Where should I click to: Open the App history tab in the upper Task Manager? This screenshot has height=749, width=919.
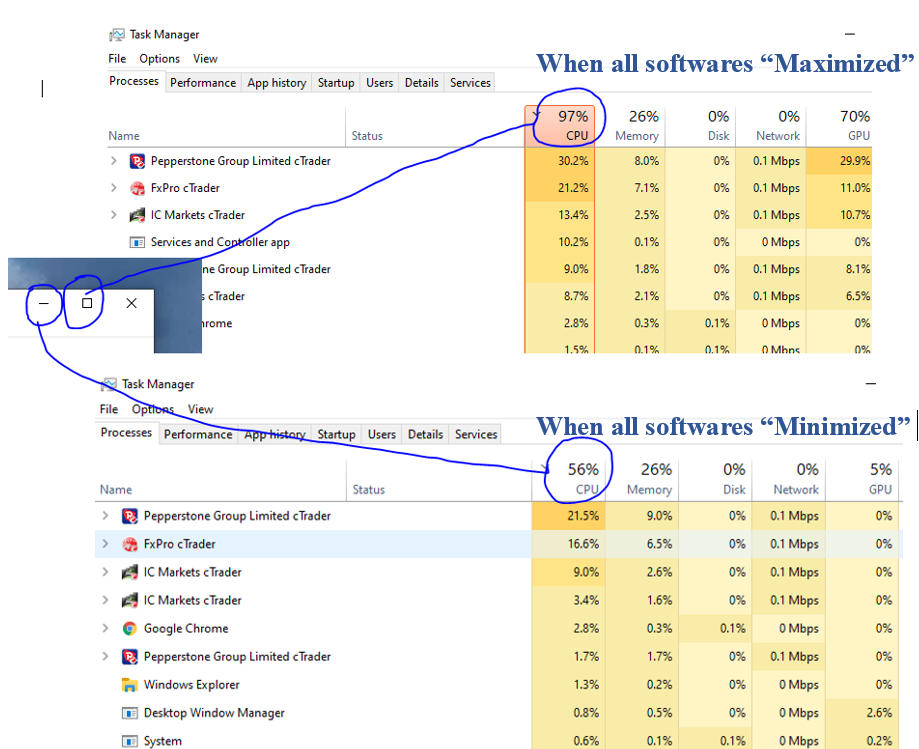[x=277, y=83]
